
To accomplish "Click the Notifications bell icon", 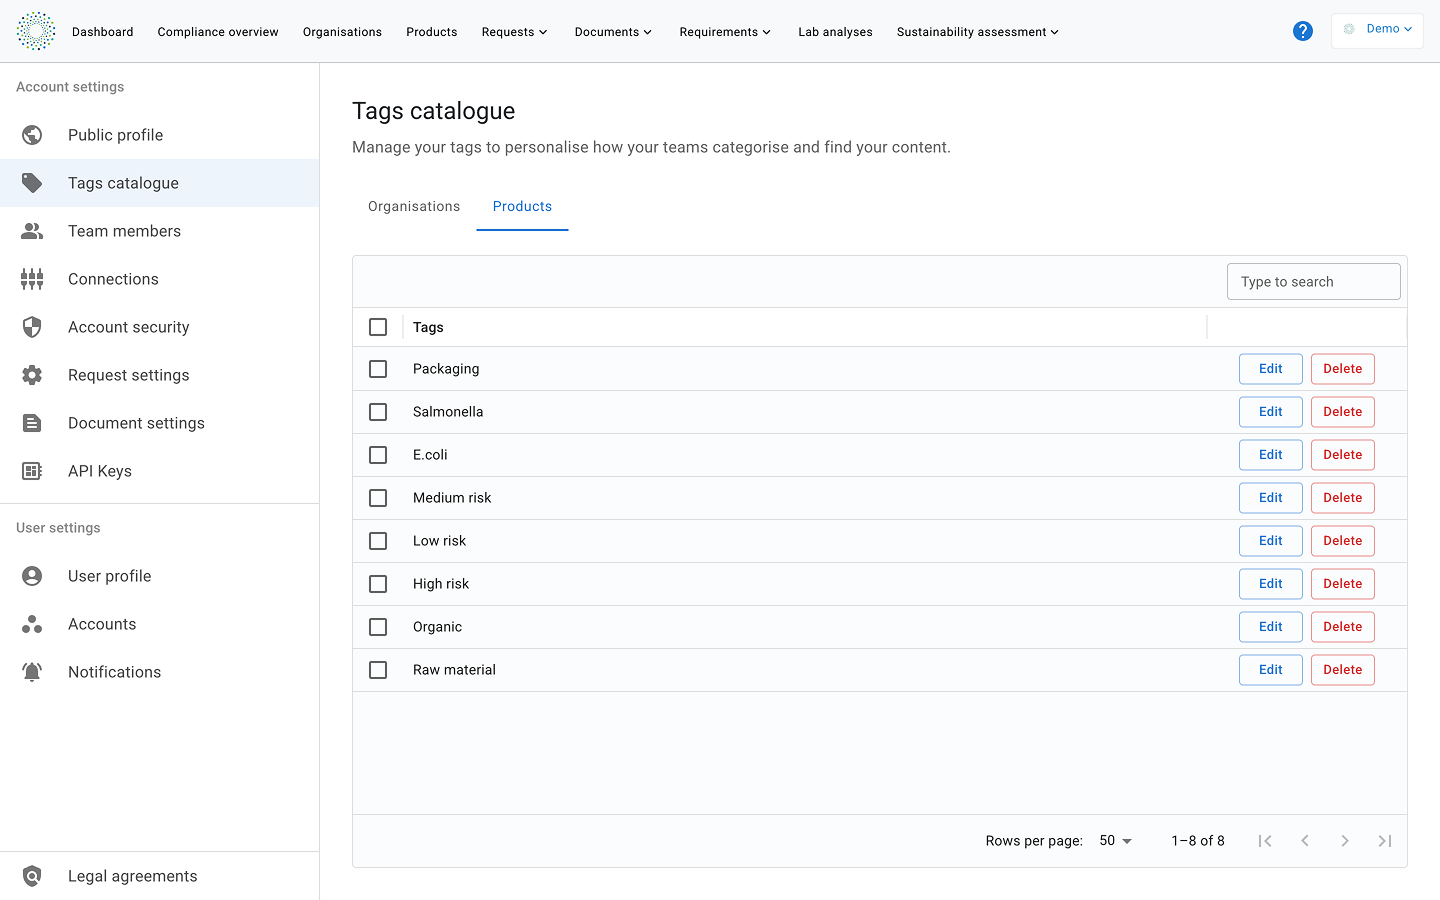I will pos(32,672).
